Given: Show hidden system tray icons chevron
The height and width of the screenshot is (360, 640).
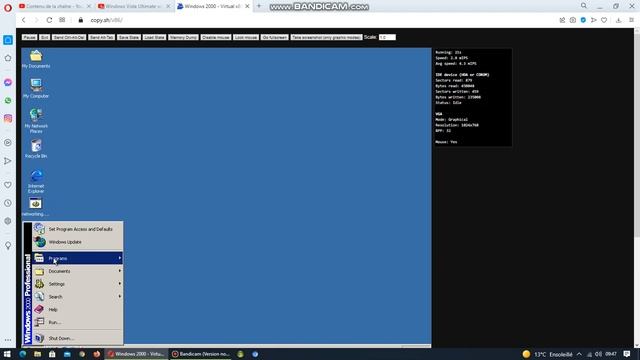Looking at the screenshot, I should click(579, 354).
